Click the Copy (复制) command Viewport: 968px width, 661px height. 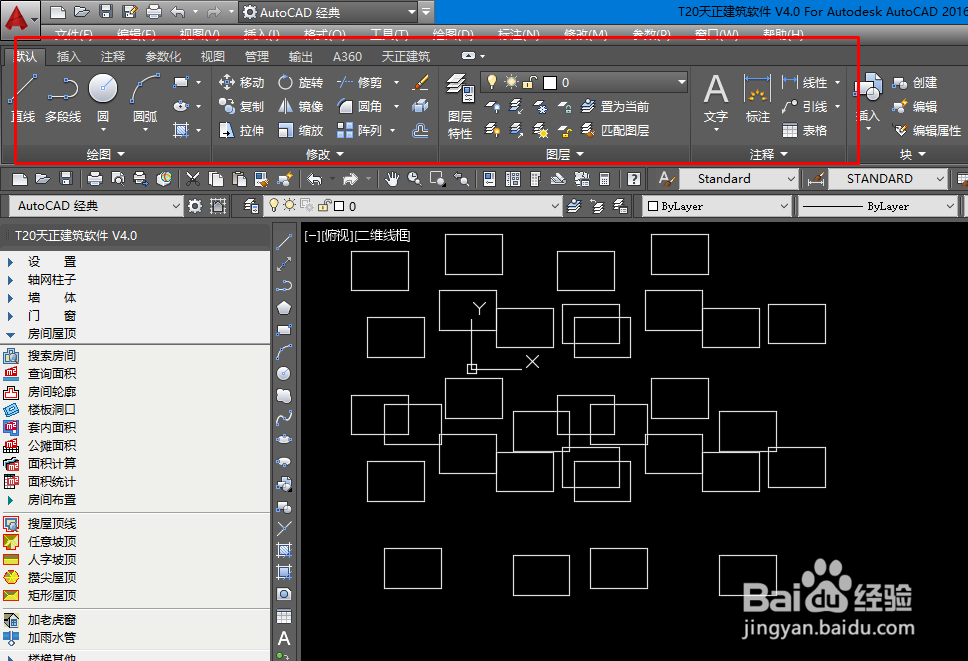241,106
